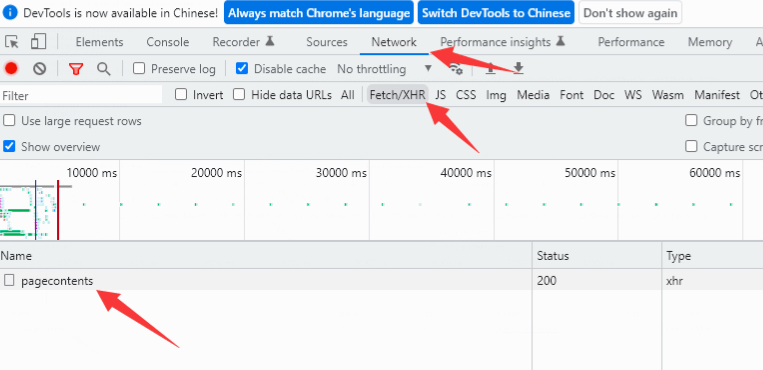This screenshot has height=370, width=763.
Task: Open the No throttling dropdown
Action: coord(384,69)
